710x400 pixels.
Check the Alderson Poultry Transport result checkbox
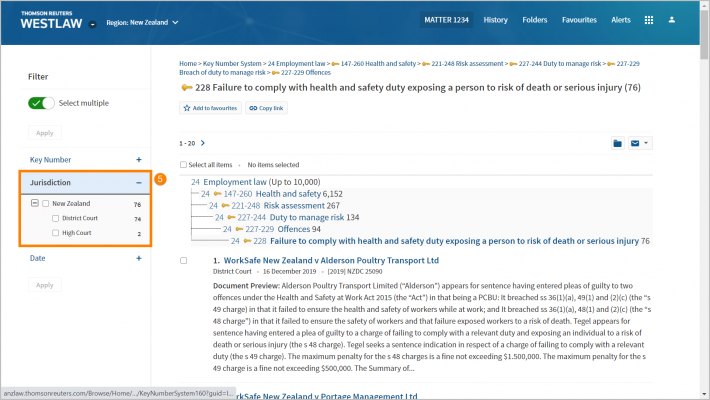click(183, 260)
